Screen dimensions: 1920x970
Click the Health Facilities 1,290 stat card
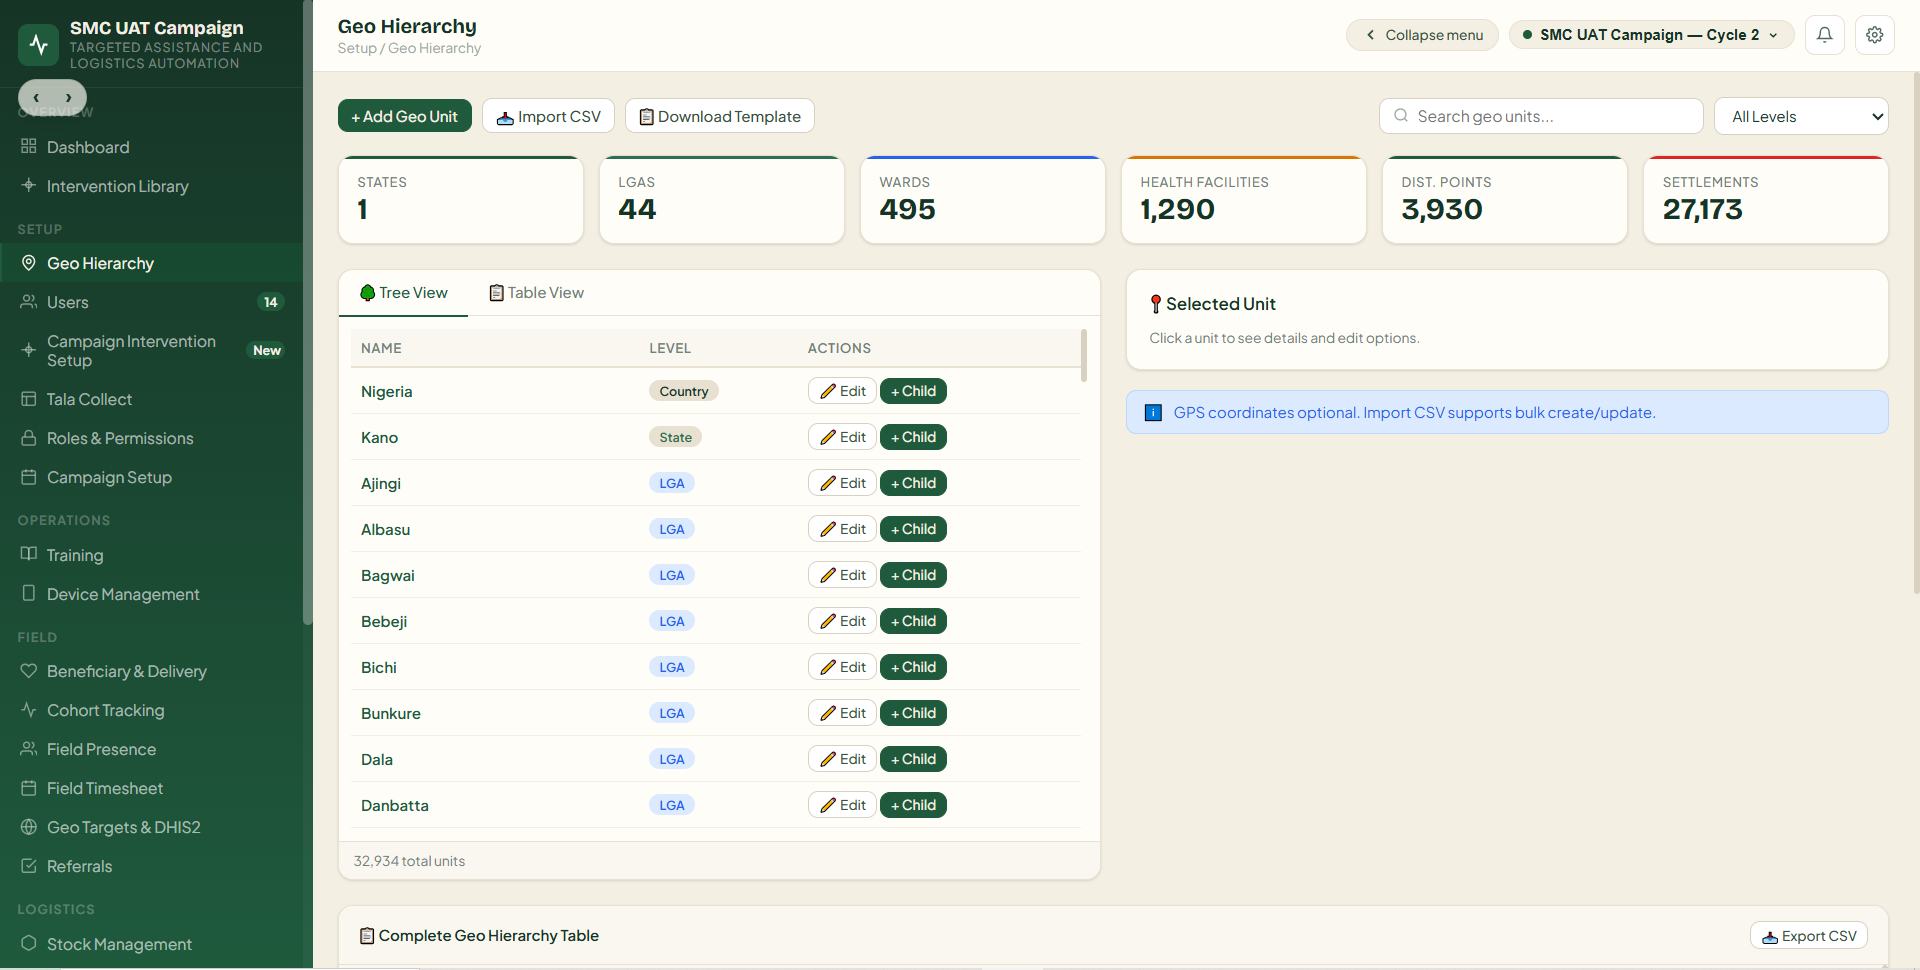coord(1244,200)
